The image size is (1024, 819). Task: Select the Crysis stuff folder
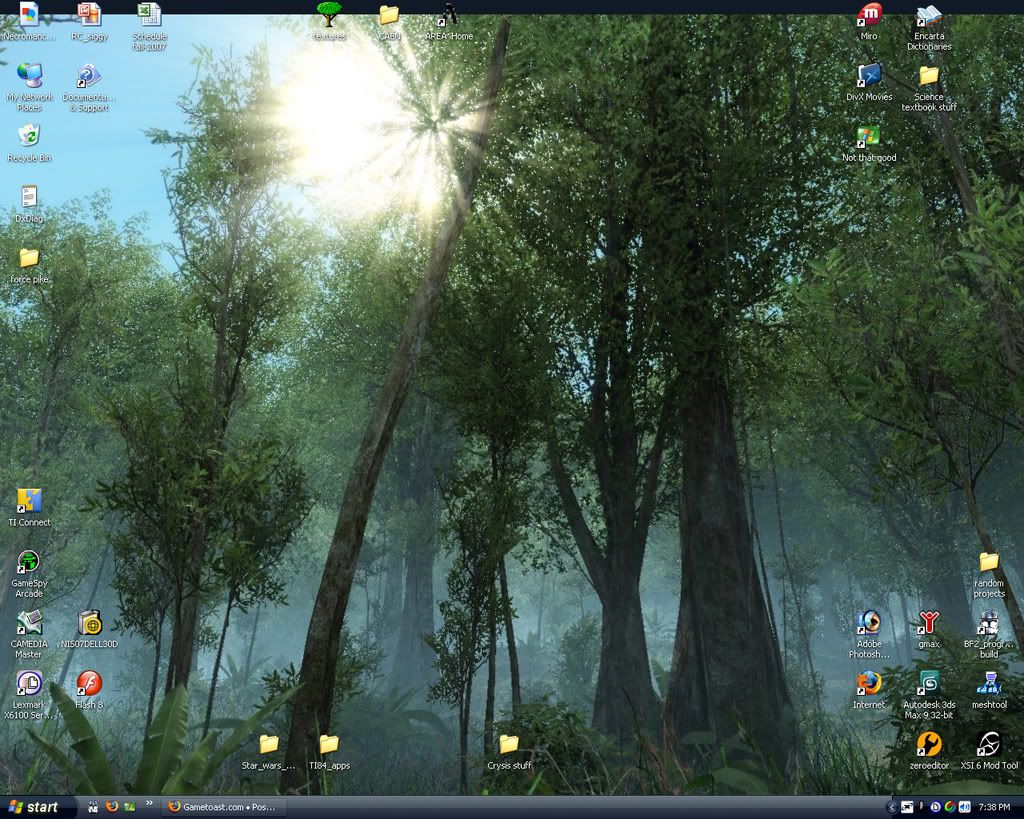pyautogui.click(x=509, y=751)
